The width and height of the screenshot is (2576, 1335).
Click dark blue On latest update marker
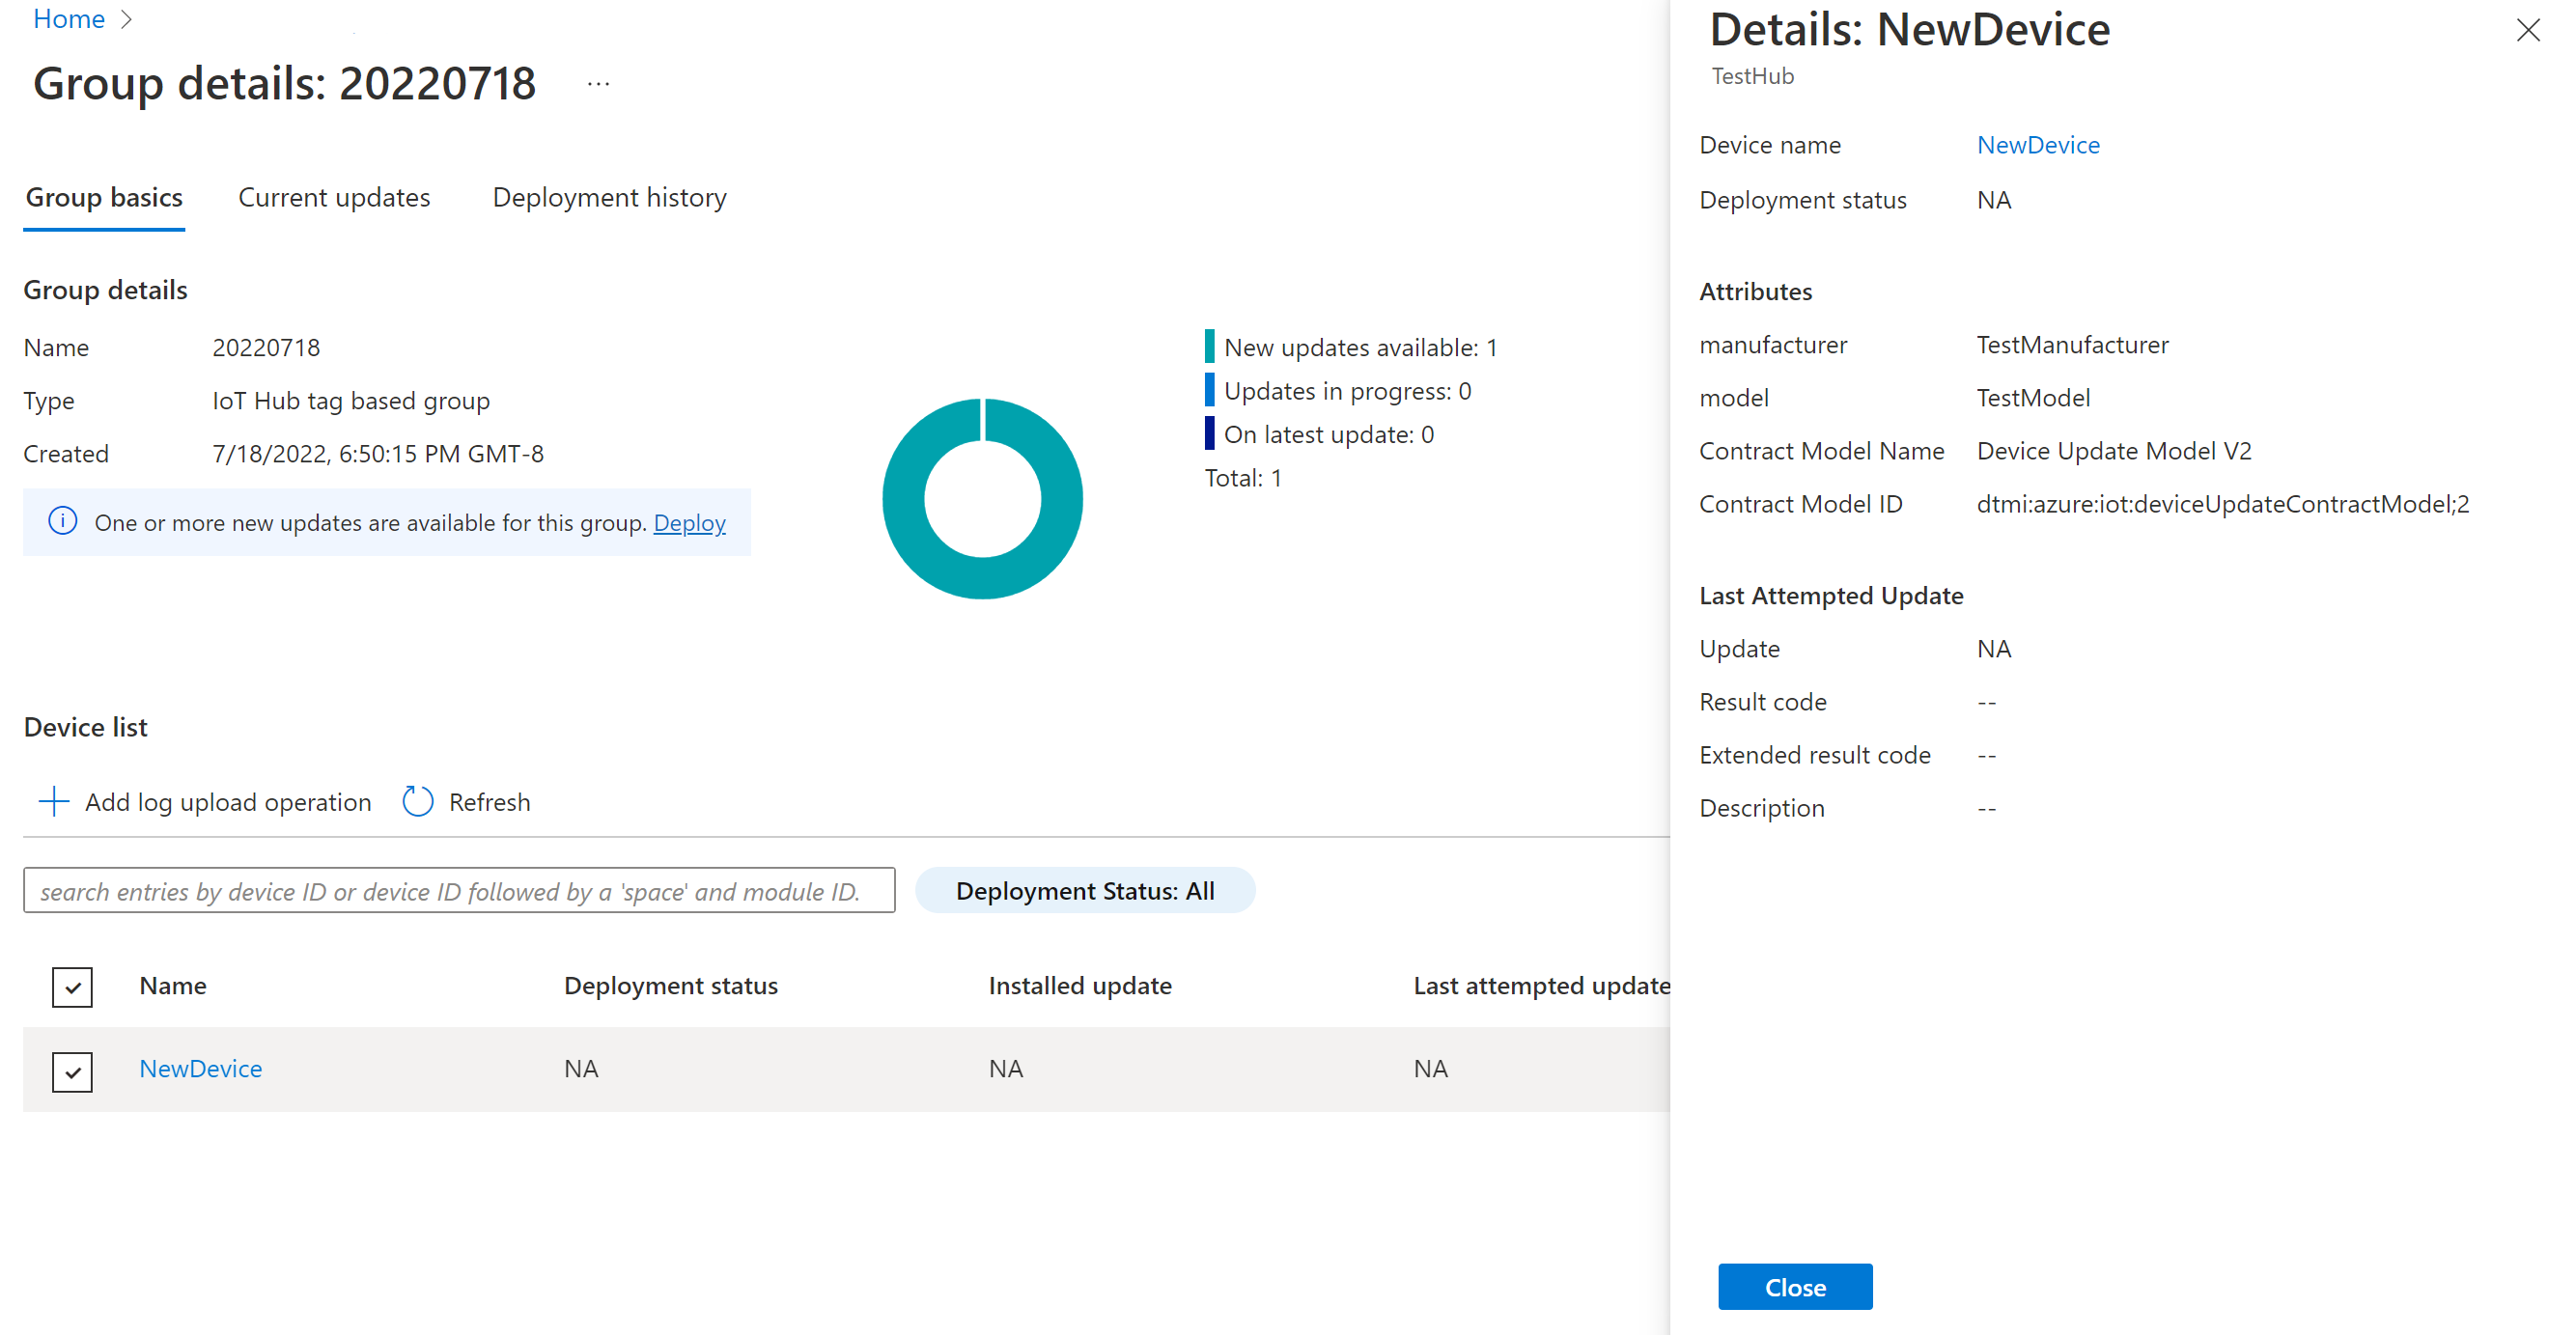pos(1209,434)
